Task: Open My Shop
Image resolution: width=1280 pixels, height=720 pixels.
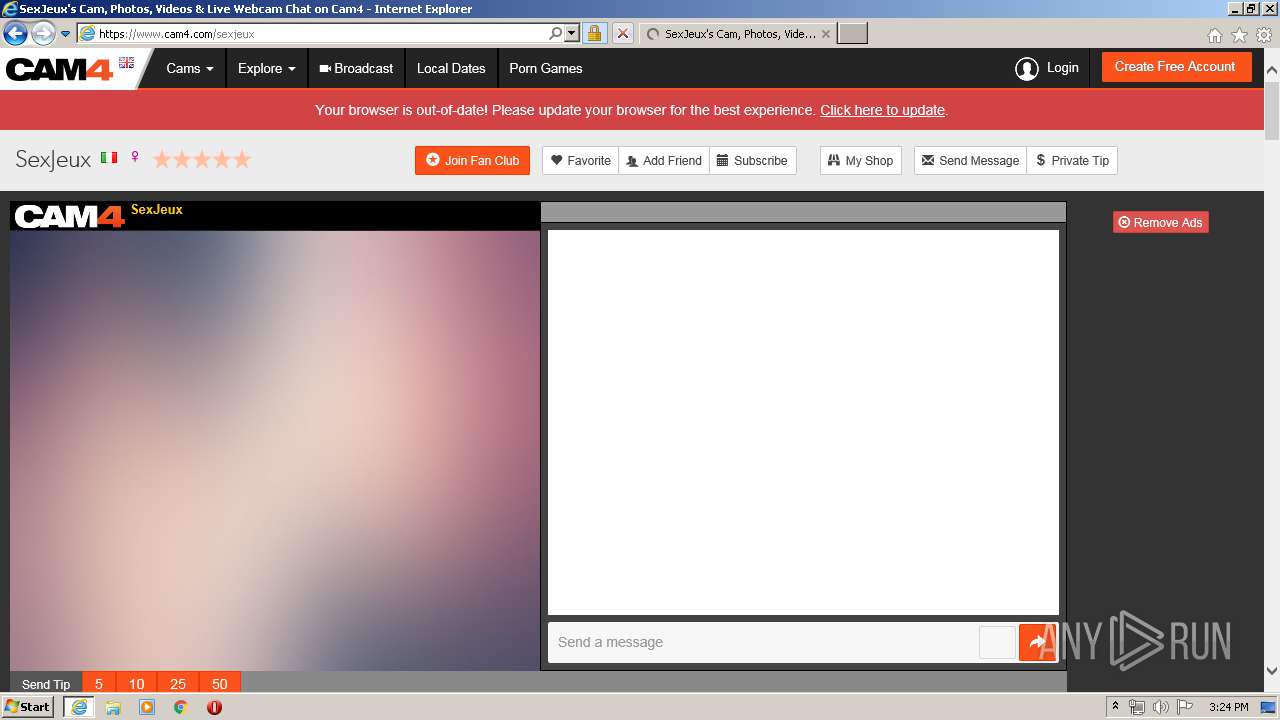Action: 860,160
